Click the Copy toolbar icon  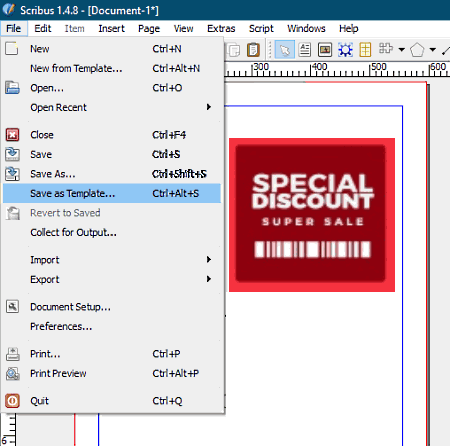pyautogui.click(x=234, y=50)
